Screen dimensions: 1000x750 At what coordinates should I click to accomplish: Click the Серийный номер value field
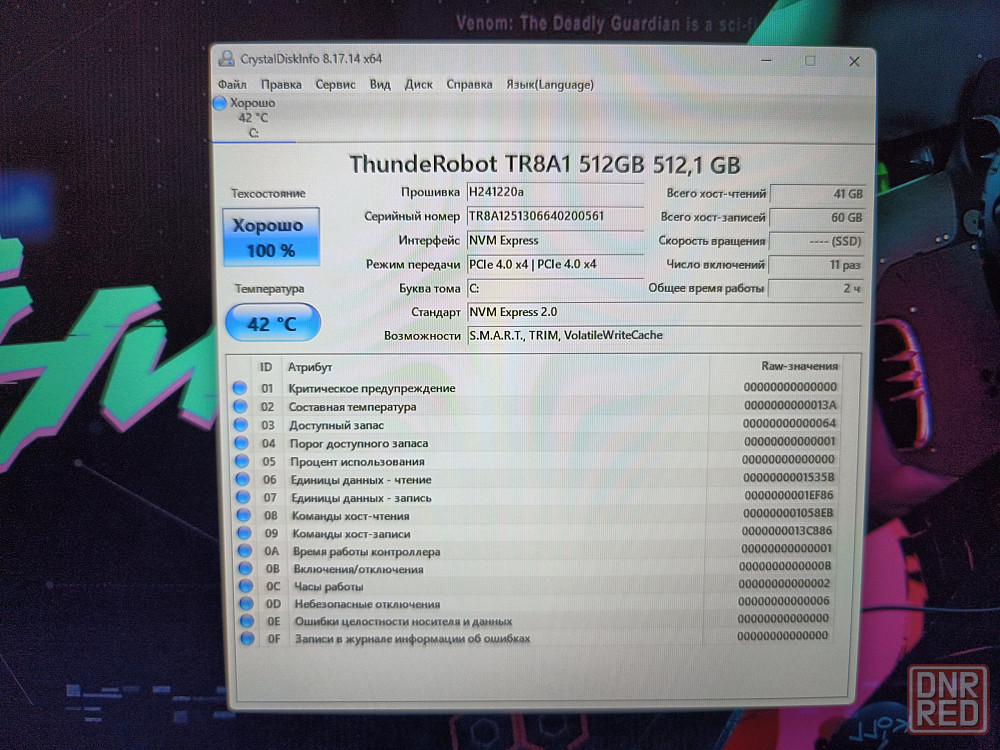click(x=554, y=217)
